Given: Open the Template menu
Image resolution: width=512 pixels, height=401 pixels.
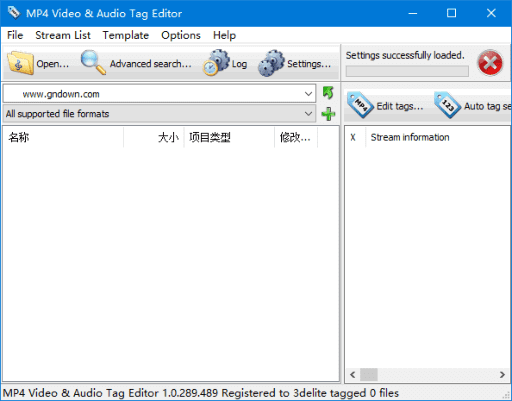Looking at the screenshot, I should (x=126, y=35).
